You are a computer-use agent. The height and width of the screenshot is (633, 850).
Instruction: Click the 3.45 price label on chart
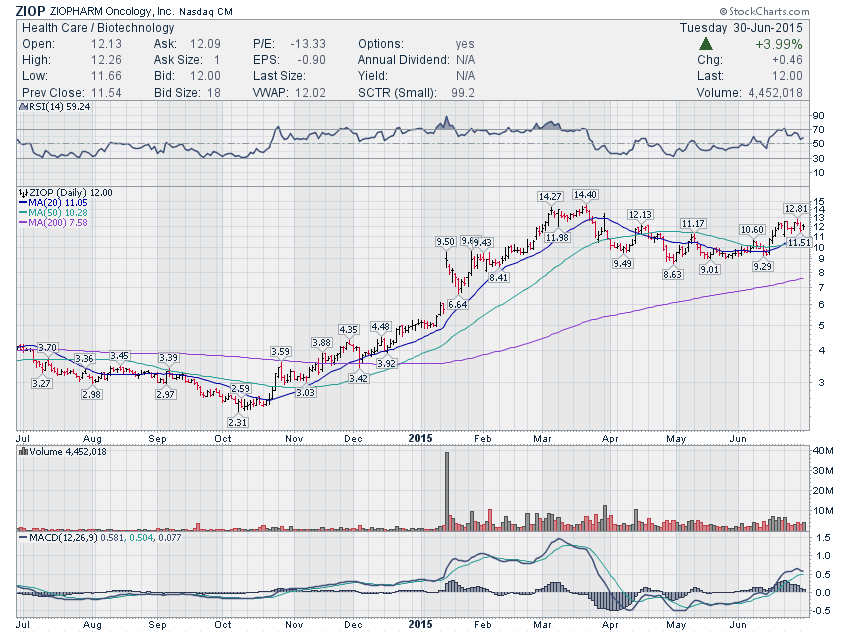(119, 356)
